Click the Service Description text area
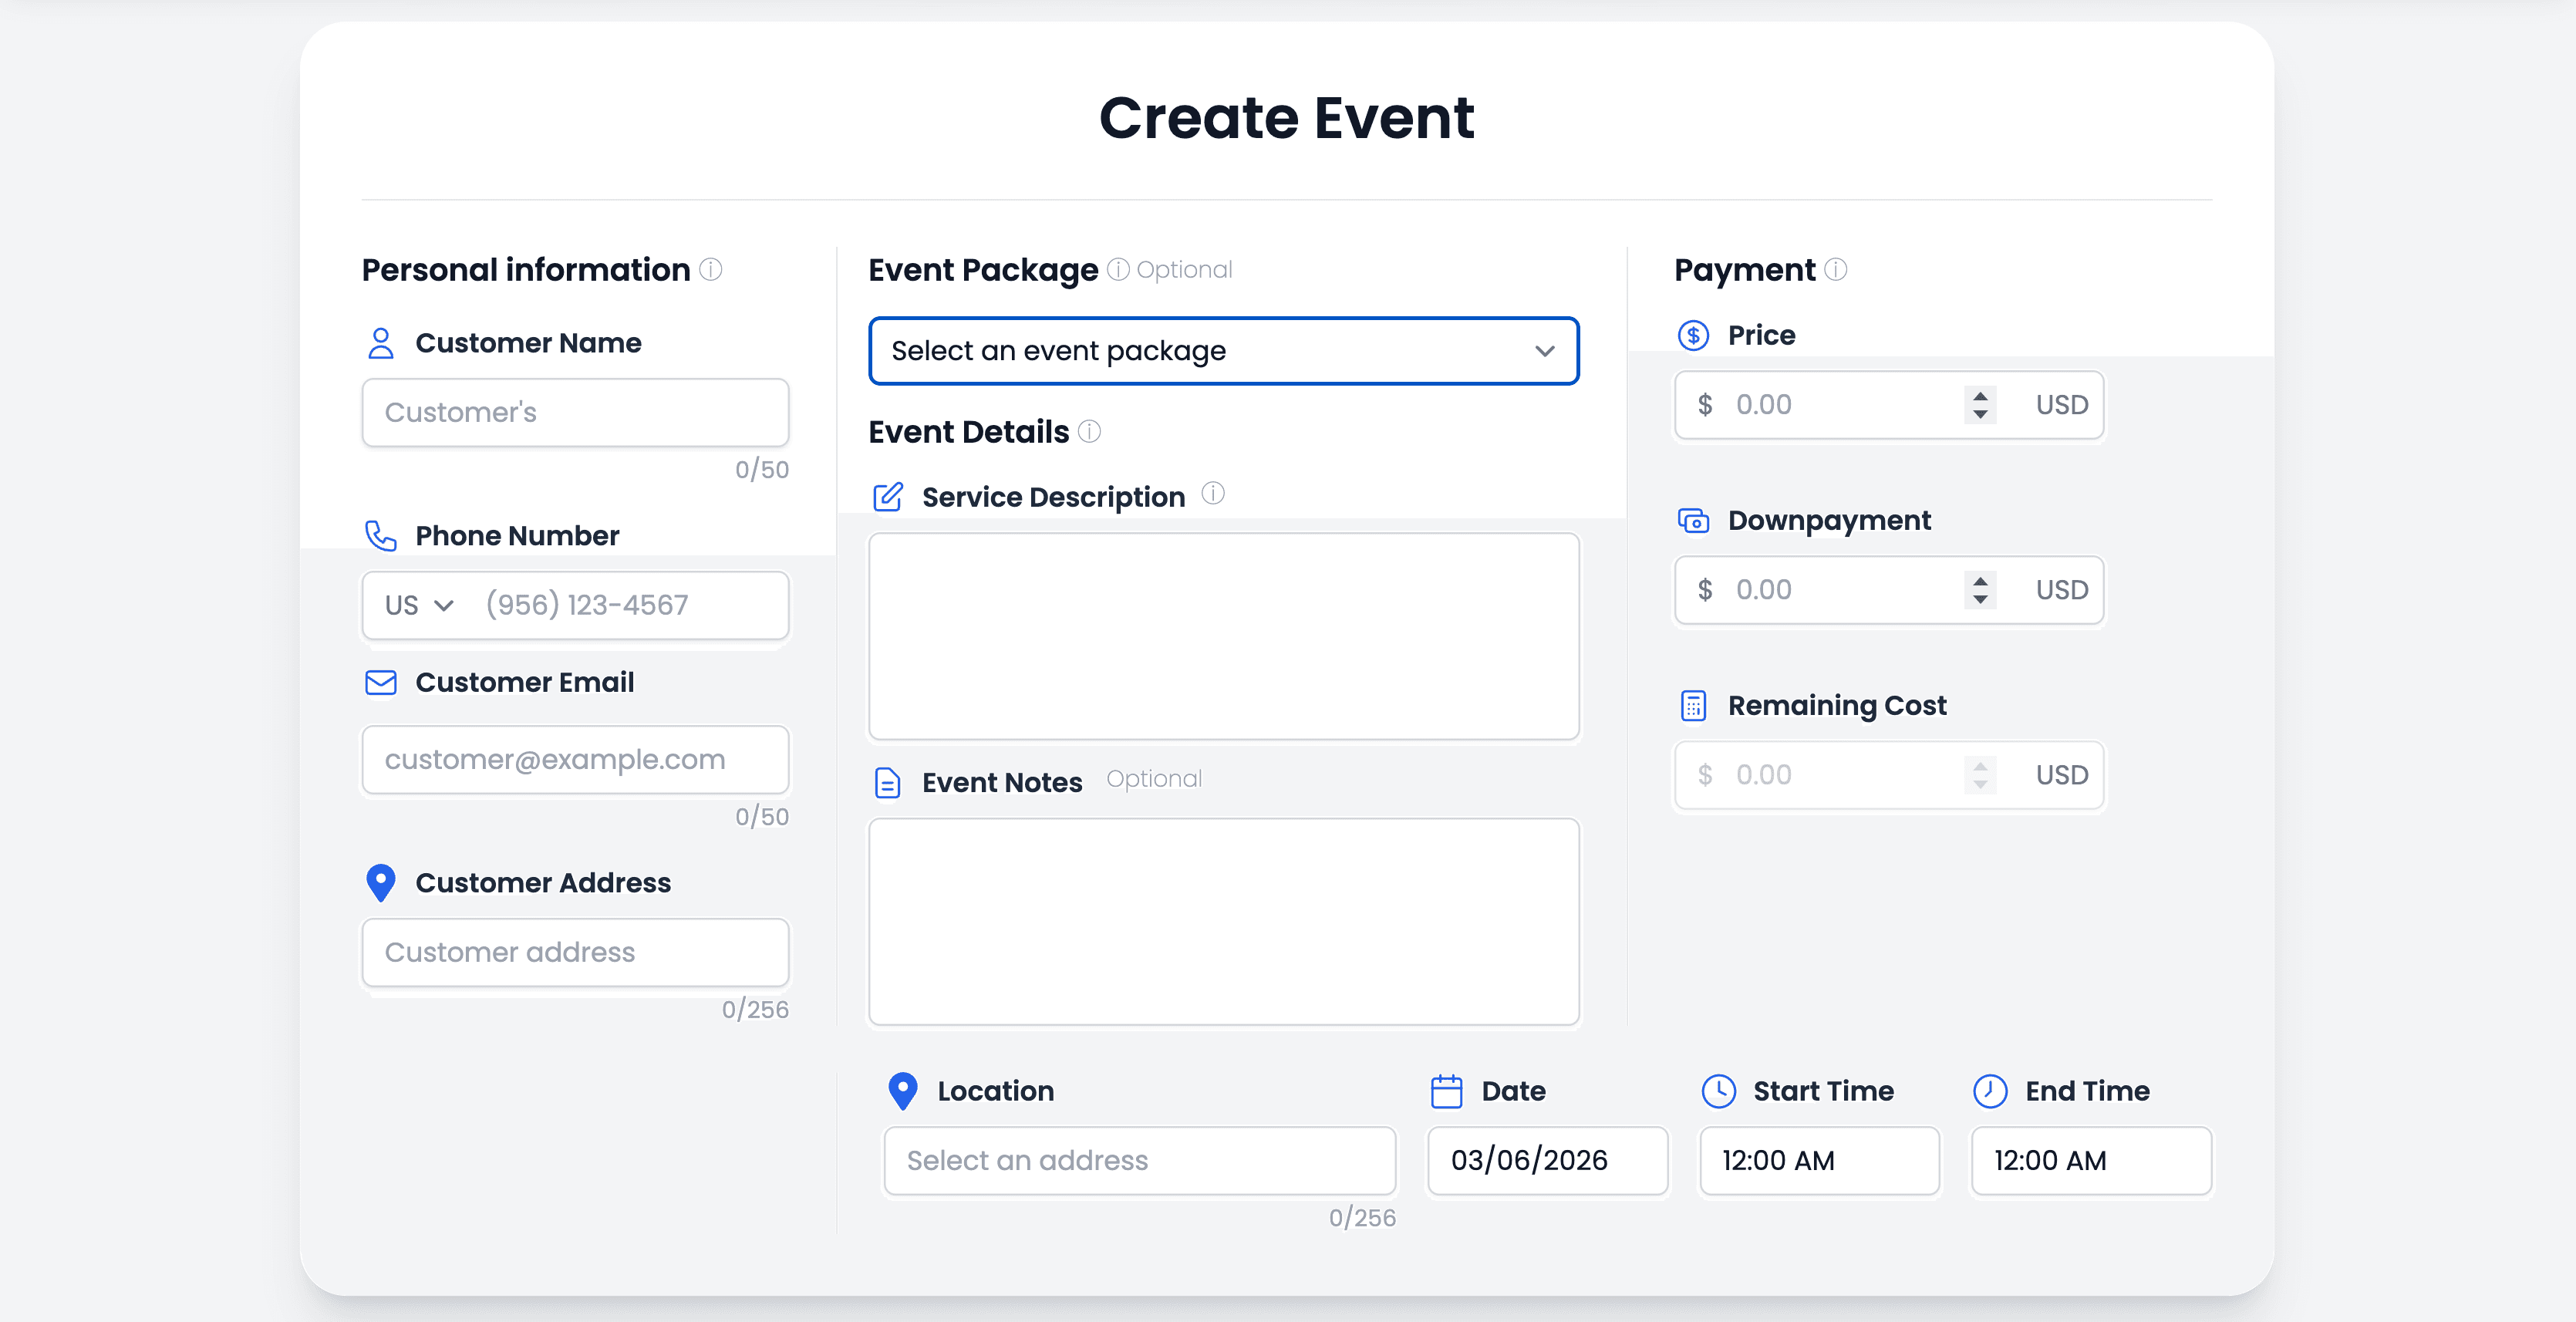Image resolution: width=2576 pixels, height=1322 pixels. click(1223, 636)
